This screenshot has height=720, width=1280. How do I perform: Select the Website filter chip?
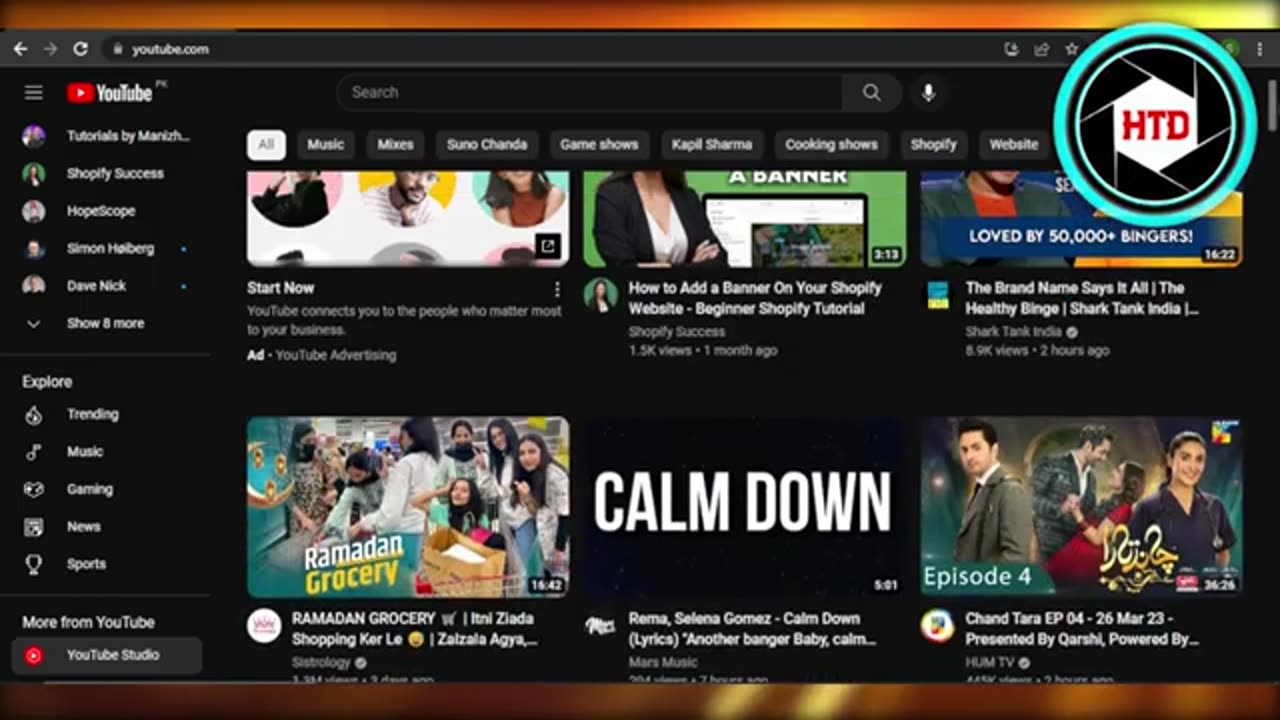coord(1014,145)
